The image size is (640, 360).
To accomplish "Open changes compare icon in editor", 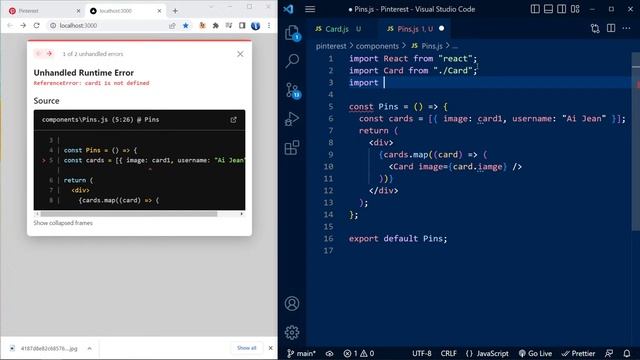I will click(x=595, y=28).
